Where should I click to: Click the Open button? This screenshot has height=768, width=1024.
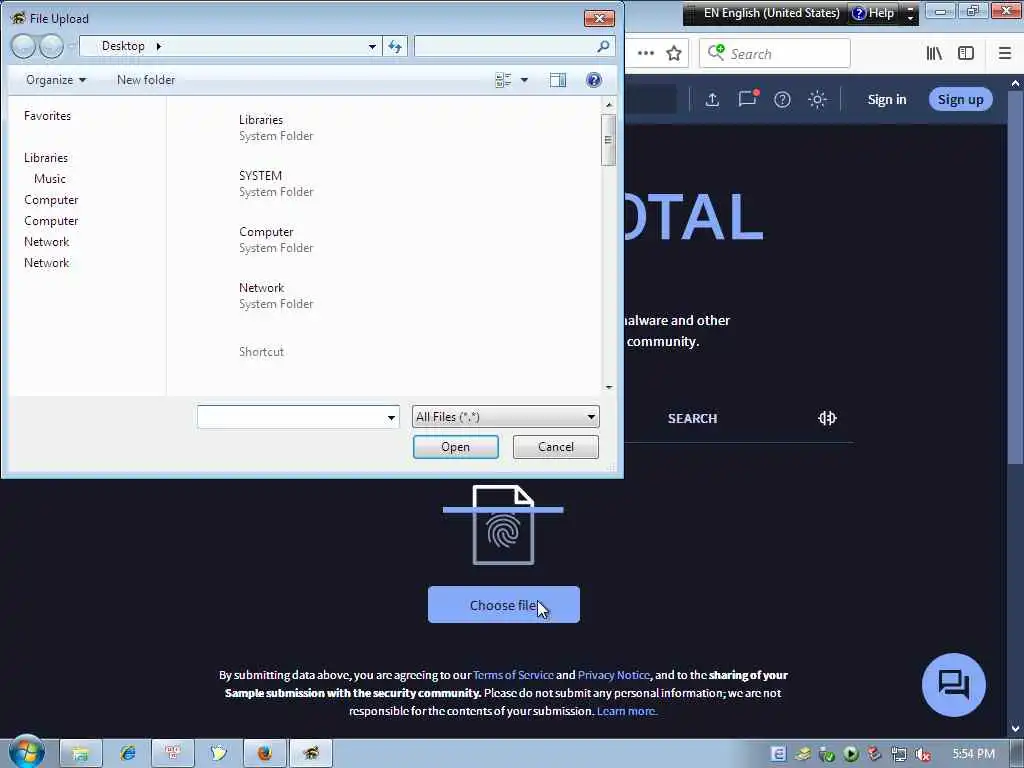tap(455, 447)
